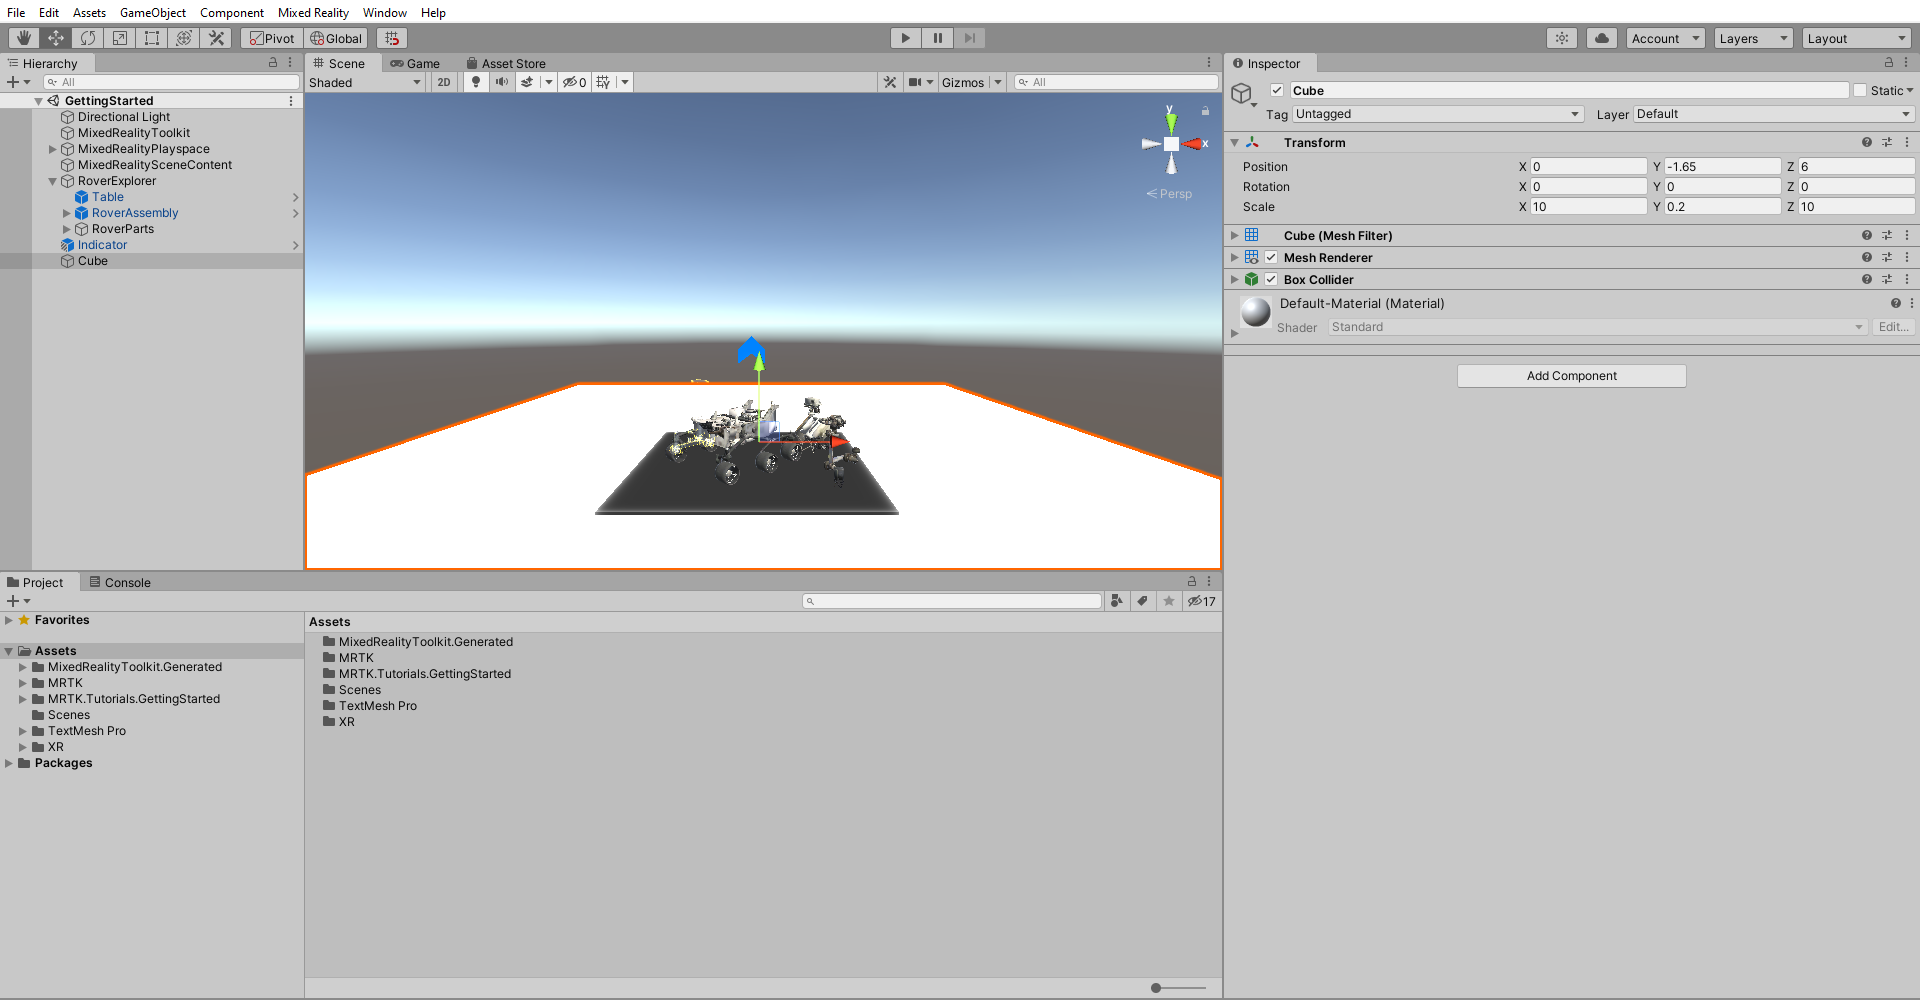Image resolution: width=1920 pixels, height=1000 pixels.
Task: Toggle the Cube active checkbox
Action: [1277, 90]
